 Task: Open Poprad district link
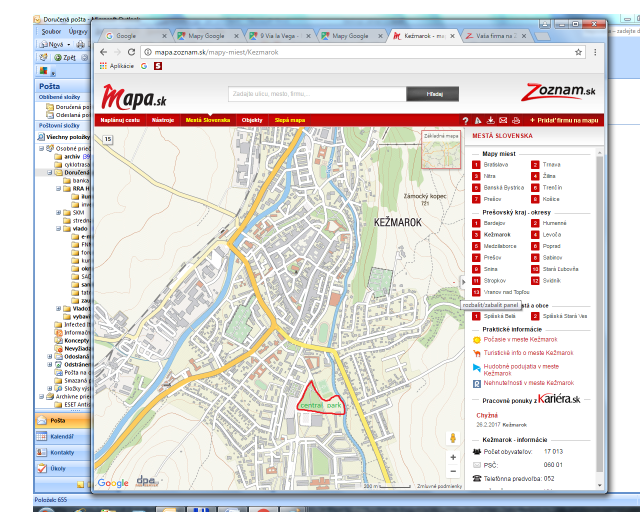pyautogui.click(x=551, y=246)
